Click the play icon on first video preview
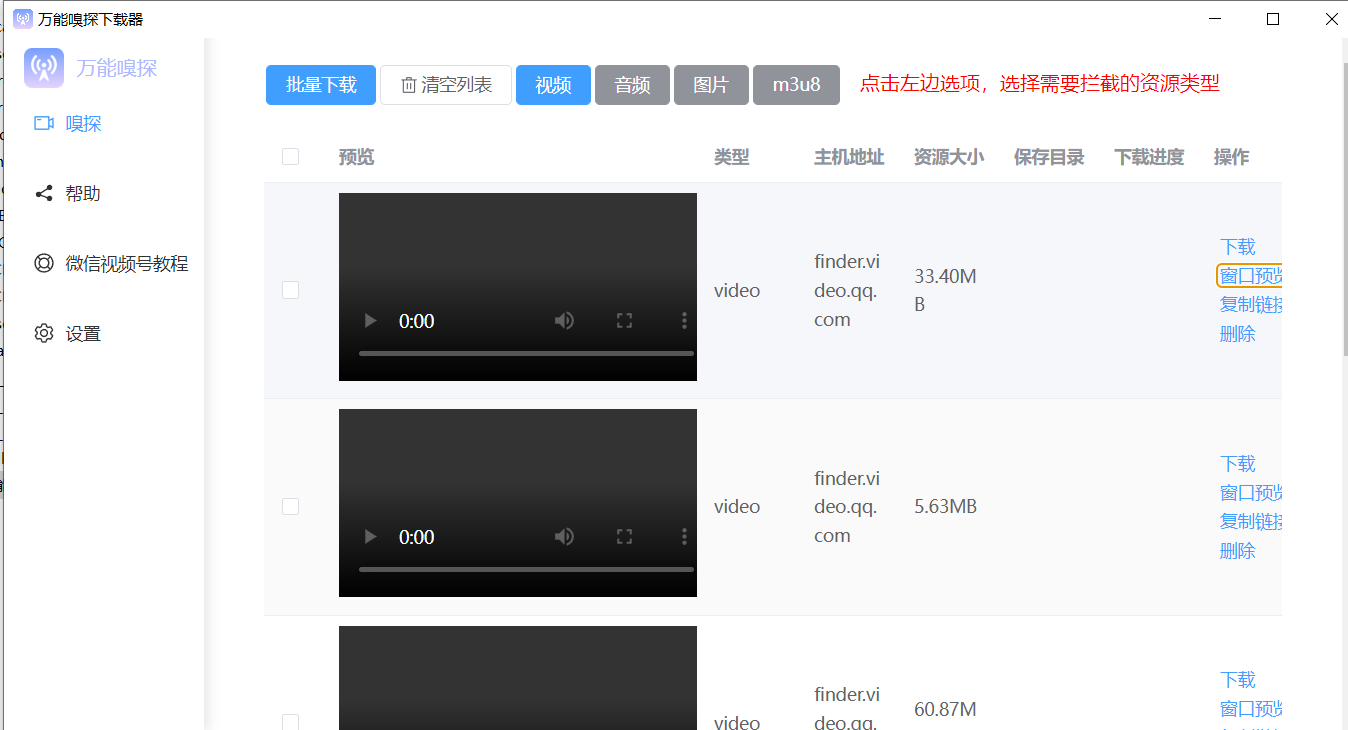Screen dimensions: 1348x730 pos(371,321)
